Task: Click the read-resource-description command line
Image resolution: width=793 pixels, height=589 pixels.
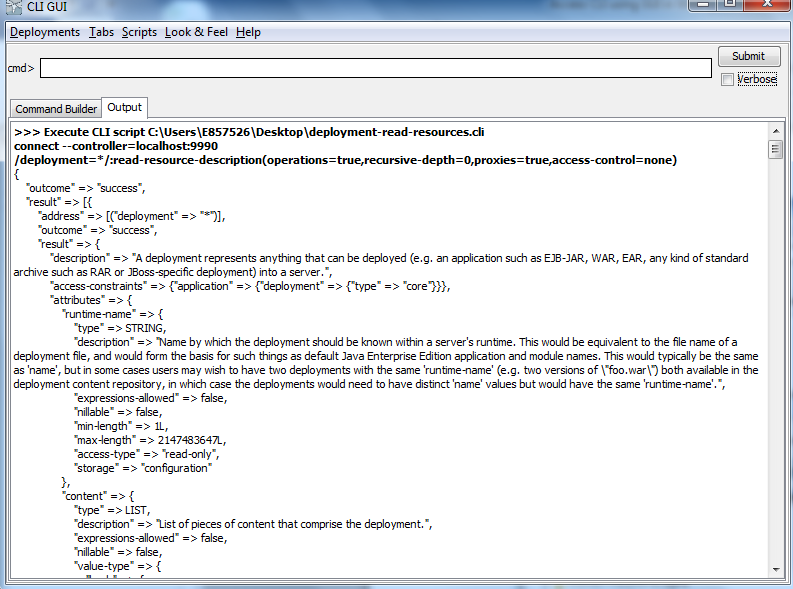Action: coord(345,160)
